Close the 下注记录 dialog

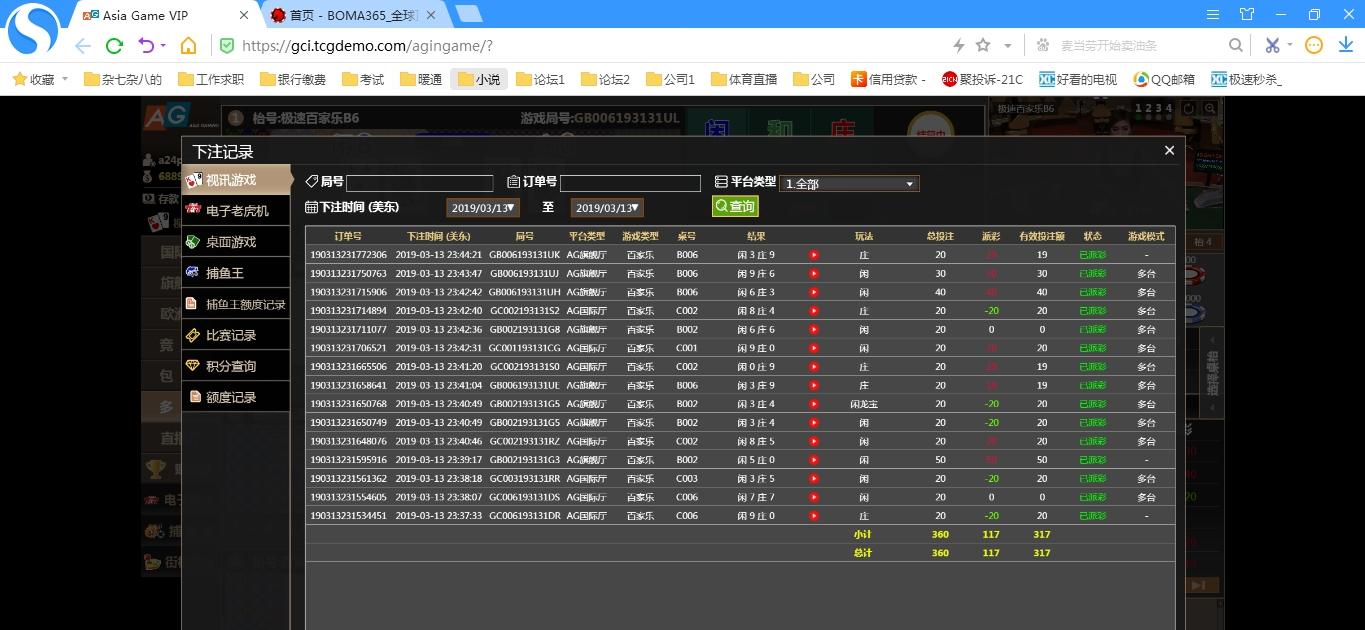click(x=1169, y=151)
